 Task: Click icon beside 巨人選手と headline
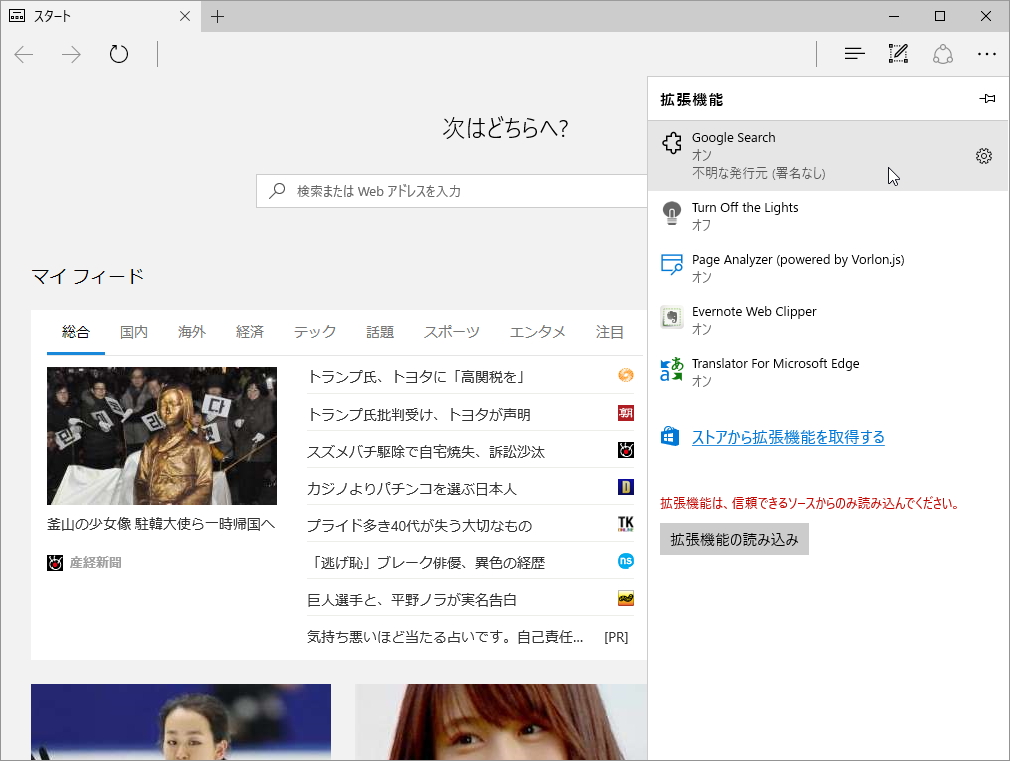pos(625,599)
